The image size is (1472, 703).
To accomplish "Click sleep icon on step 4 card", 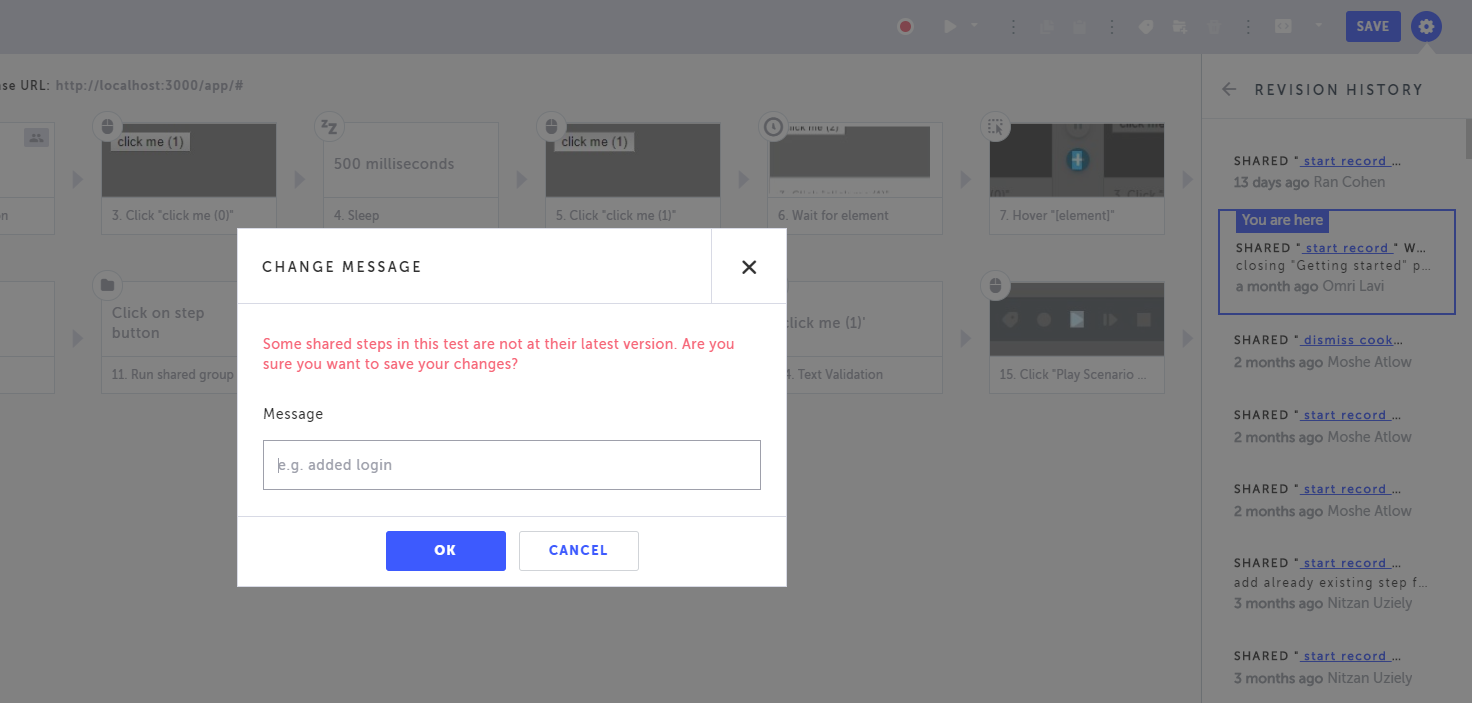I will pyautogui.click(x=328, y=126).
